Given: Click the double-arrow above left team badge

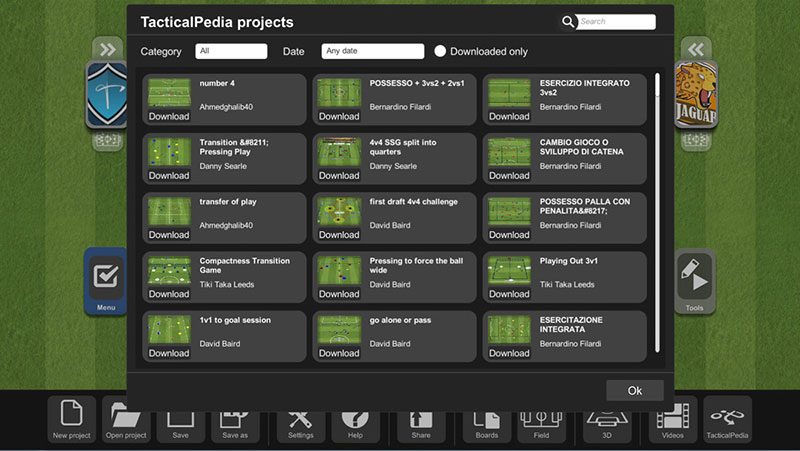Looking at the screenshot, I should point(108,49).
